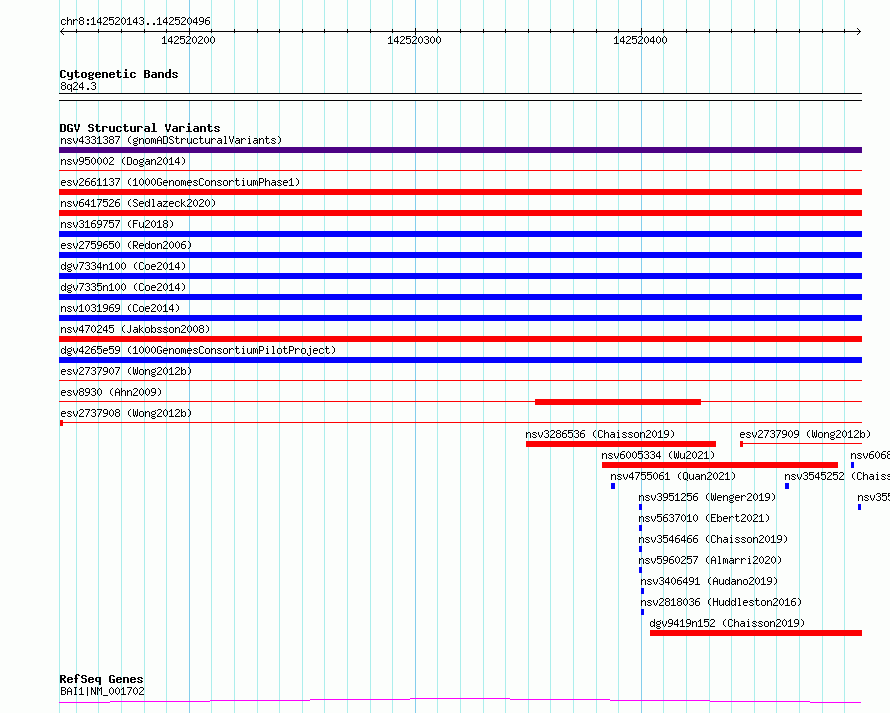Select the red nsv6005334 (Wu2021) bar
This screenshot has height=713, width=890.
[719, 465]
